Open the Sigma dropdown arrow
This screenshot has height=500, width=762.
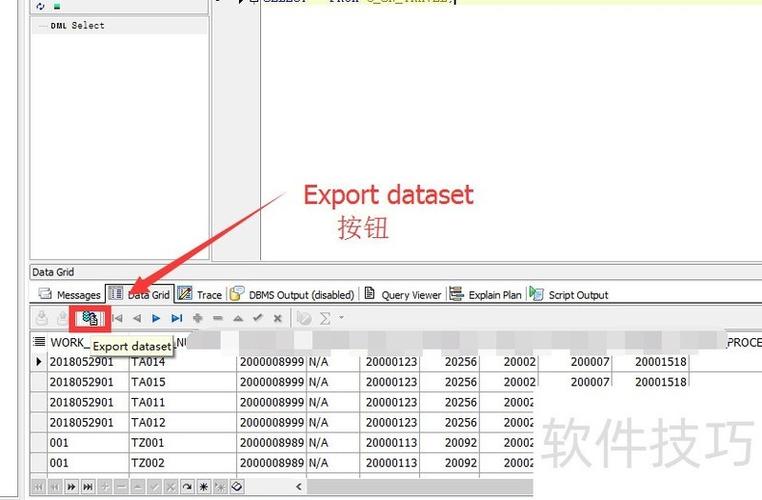(x=342, y=318)
